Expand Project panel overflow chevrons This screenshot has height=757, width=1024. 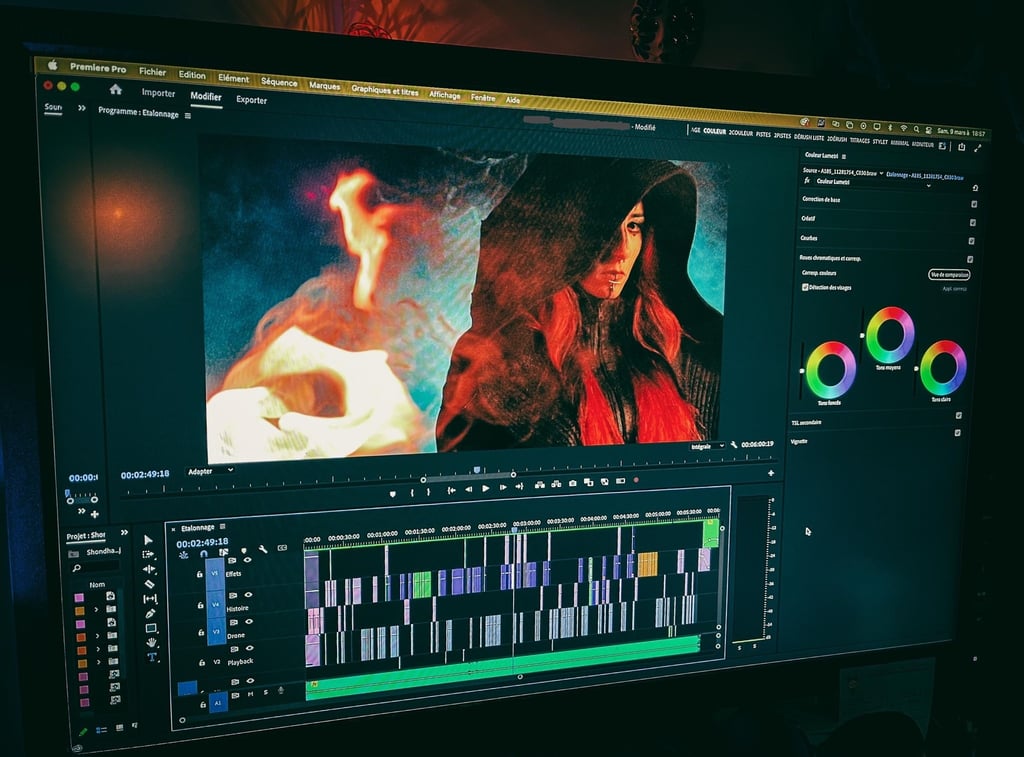pyautogui.click(x=124, y=533)
